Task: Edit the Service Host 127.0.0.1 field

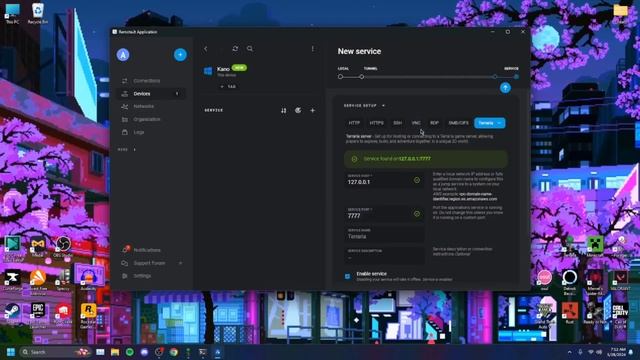Action: pyautogui.click(x=384, y=180)
